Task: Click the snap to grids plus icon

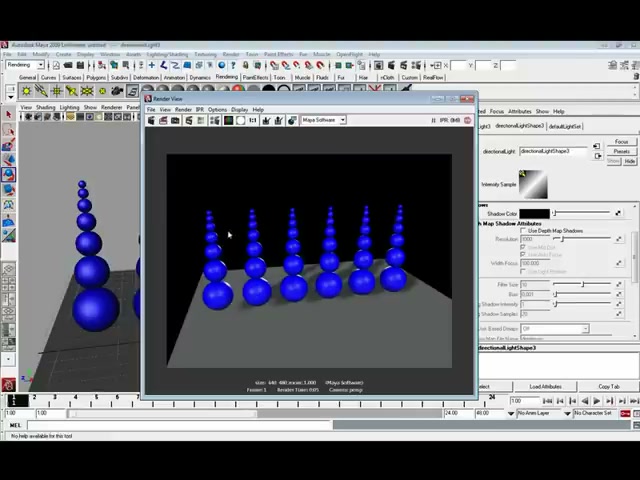Action: click(x=151, y=65)
